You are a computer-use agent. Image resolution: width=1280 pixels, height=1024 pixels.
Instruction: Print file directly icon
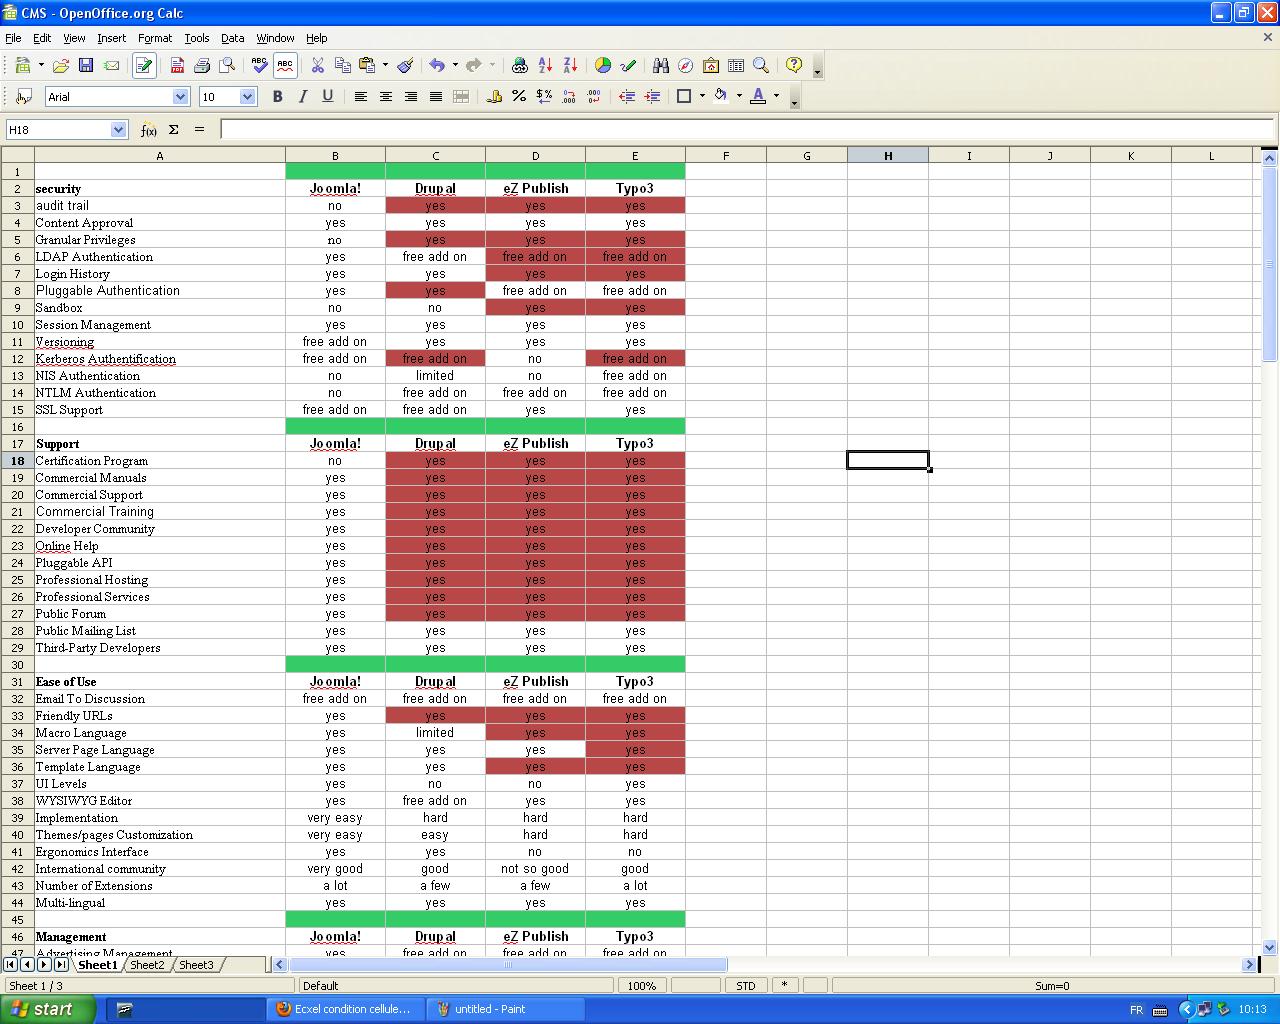pyautogui.click(x=202, y=65)
